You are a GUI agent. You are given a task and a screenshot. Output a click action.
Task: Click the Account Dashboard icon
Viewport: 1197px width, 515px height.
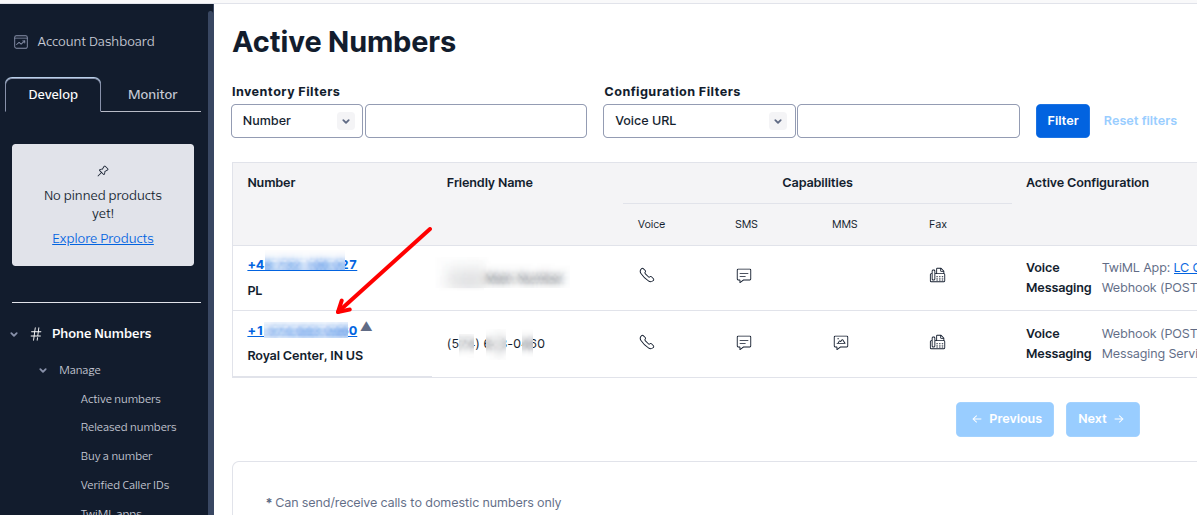click(x=21, y=42)
